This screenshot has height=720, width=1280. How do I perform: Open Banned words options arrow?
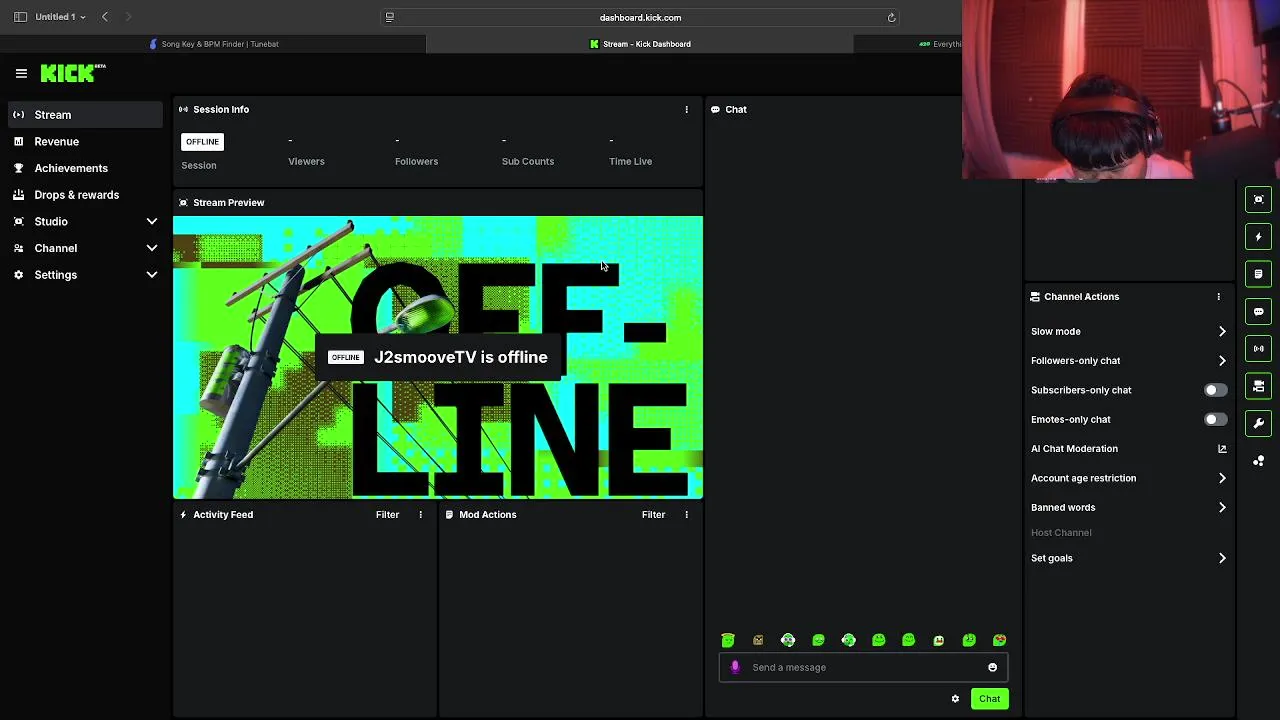[1221, 507]
